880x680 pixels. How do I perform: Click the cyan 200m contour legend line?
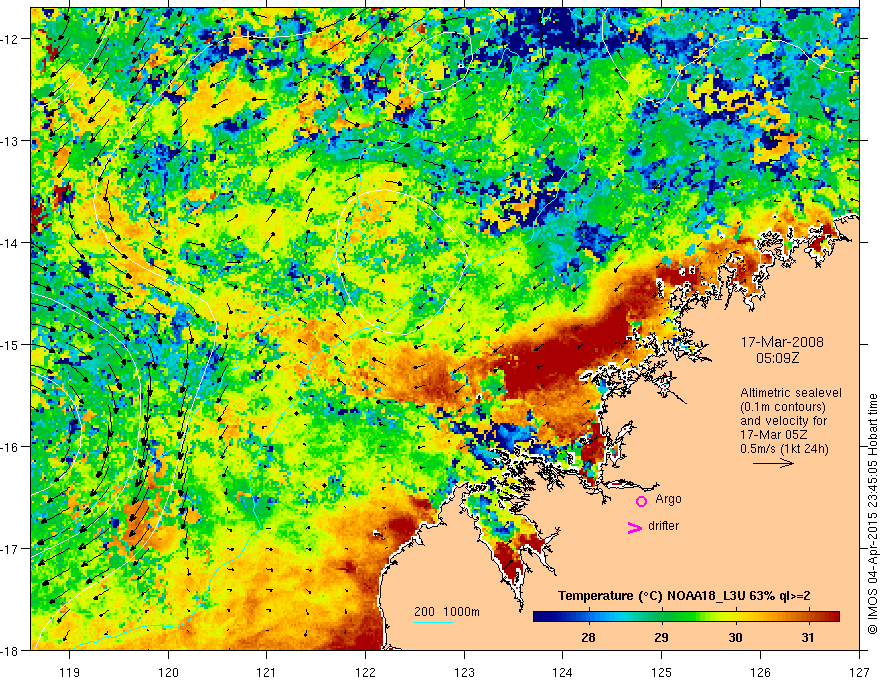point(434,622)
